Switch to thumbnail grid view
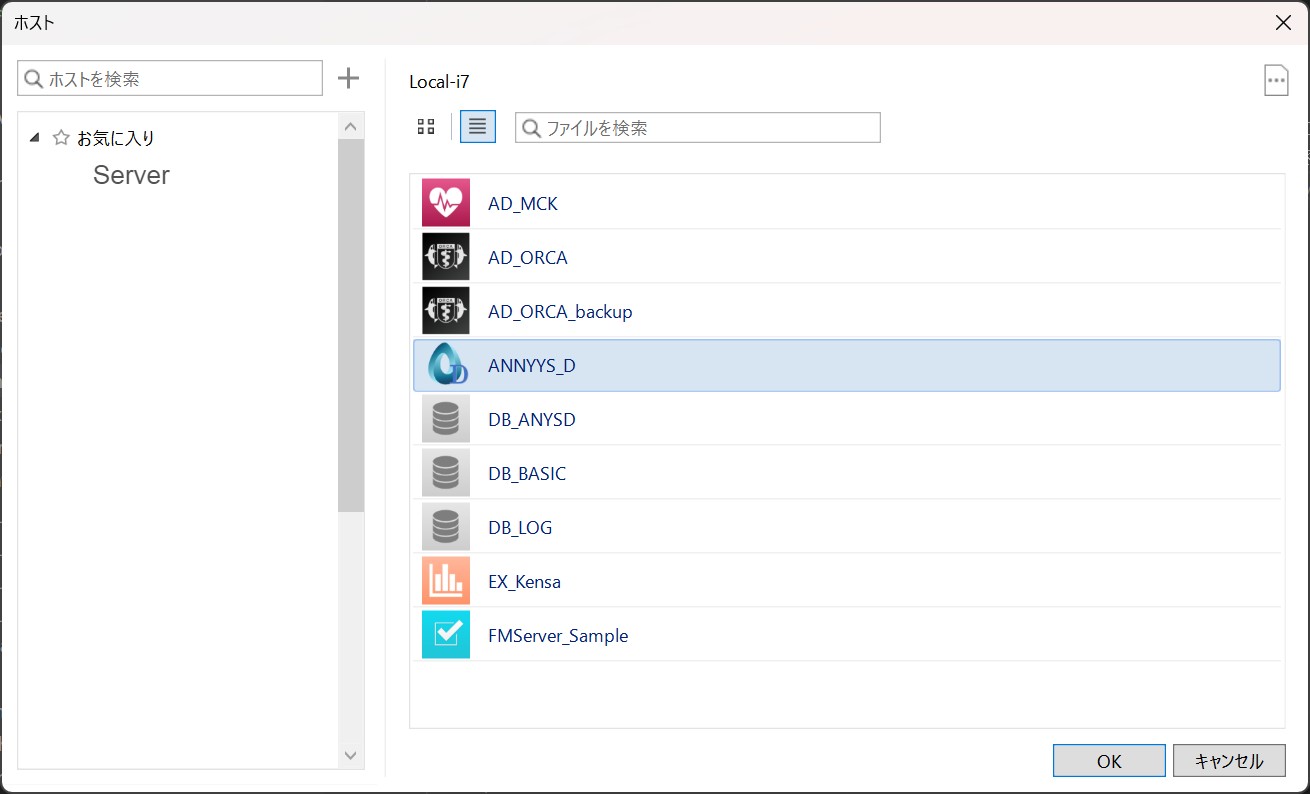 click(x=426, y=127)
